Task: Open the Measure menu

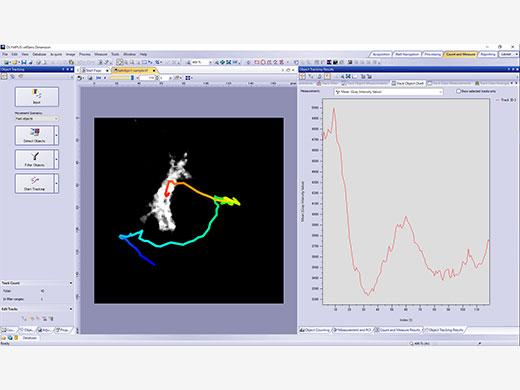Action: click(101, 54)
